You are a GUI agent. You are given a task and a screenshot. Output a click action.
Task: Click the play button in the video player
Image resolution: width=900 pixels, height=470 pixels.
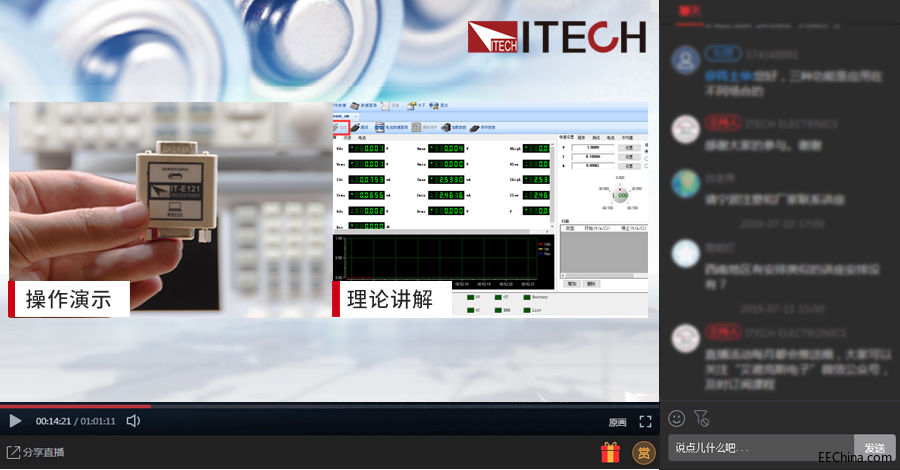(15, 422)
